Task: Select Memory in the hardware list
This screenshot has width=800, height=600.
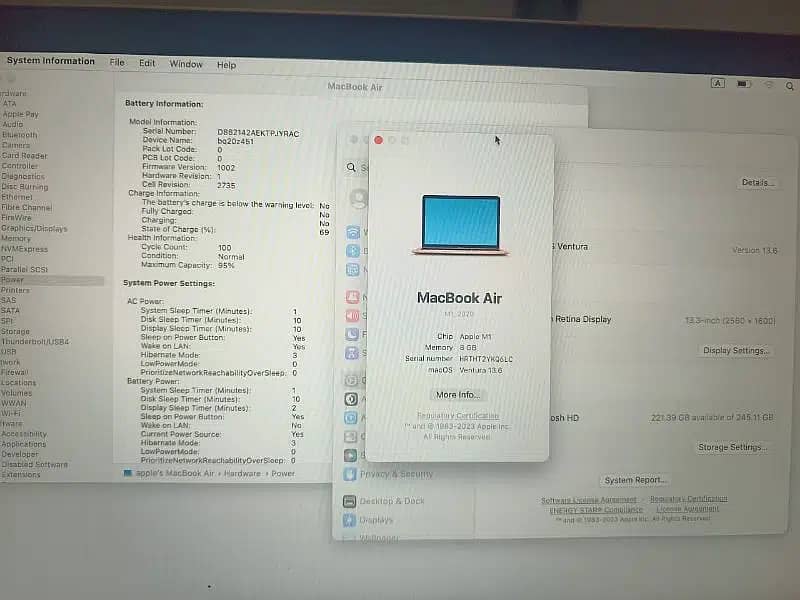Action: 16,239
